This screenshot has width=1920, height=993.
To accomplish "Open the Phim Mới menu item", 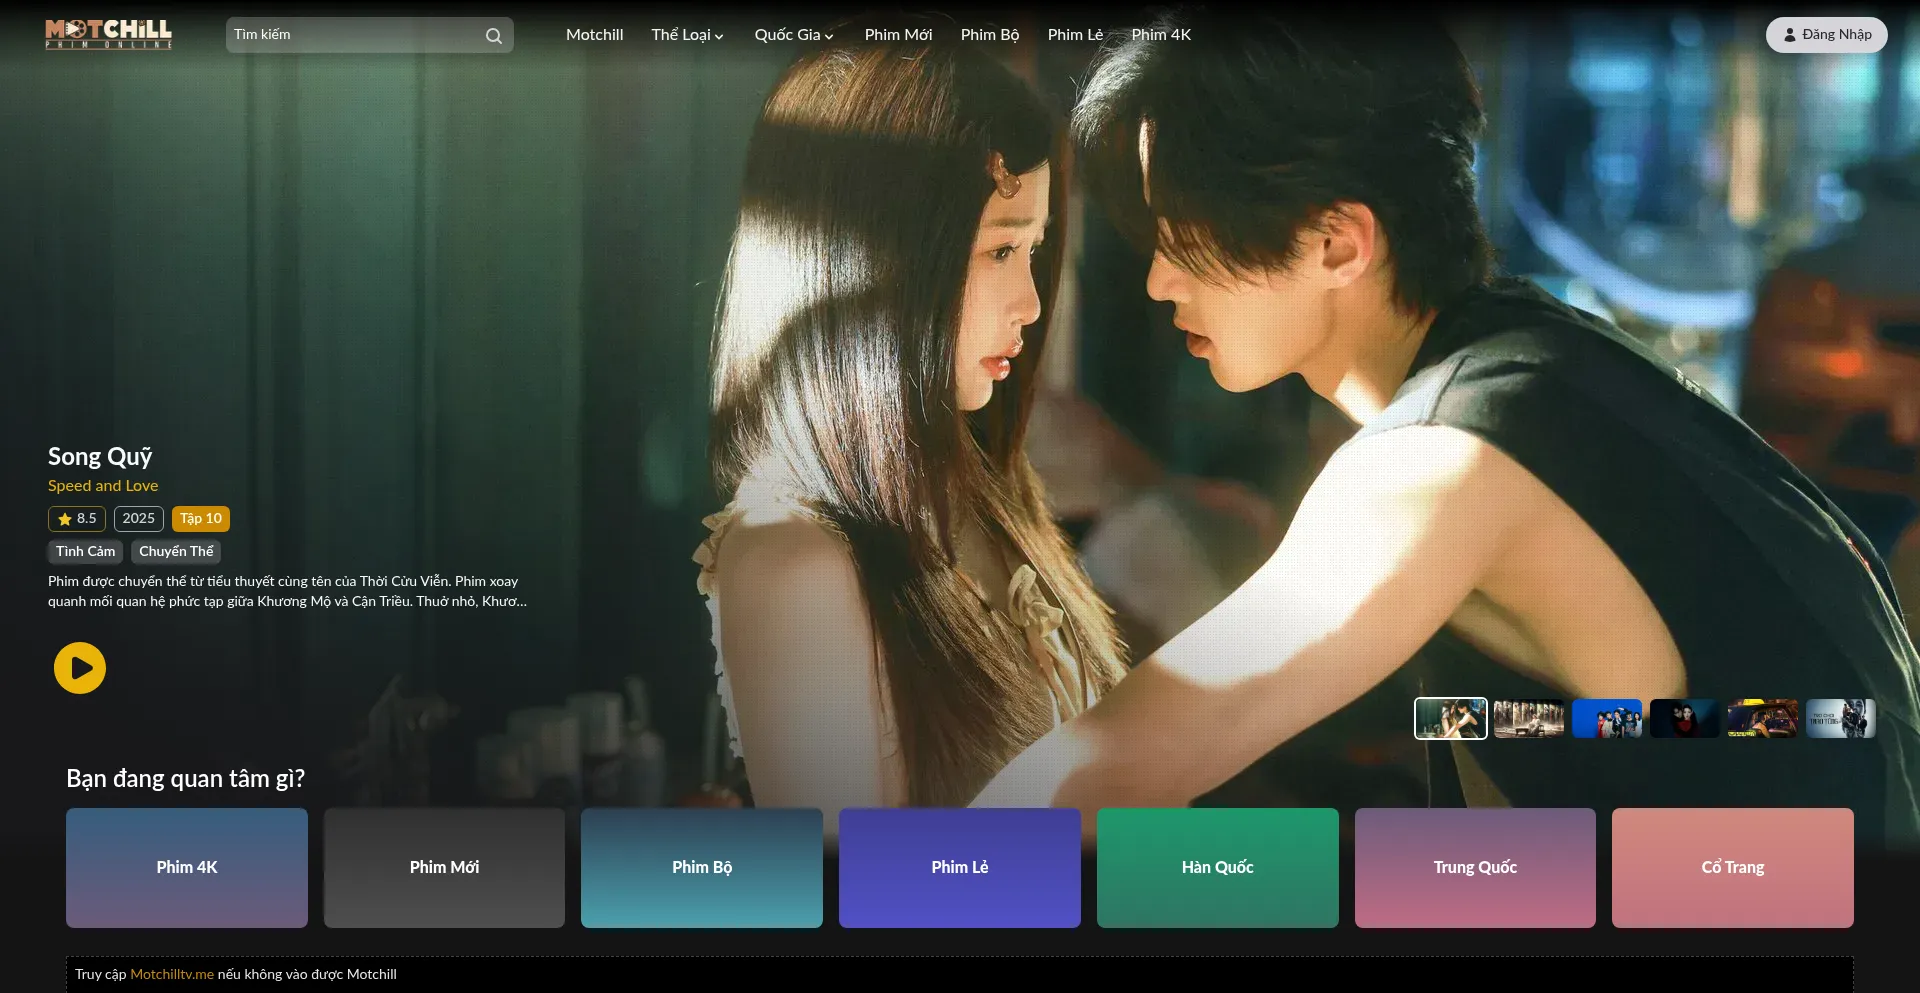I will 898,35.
